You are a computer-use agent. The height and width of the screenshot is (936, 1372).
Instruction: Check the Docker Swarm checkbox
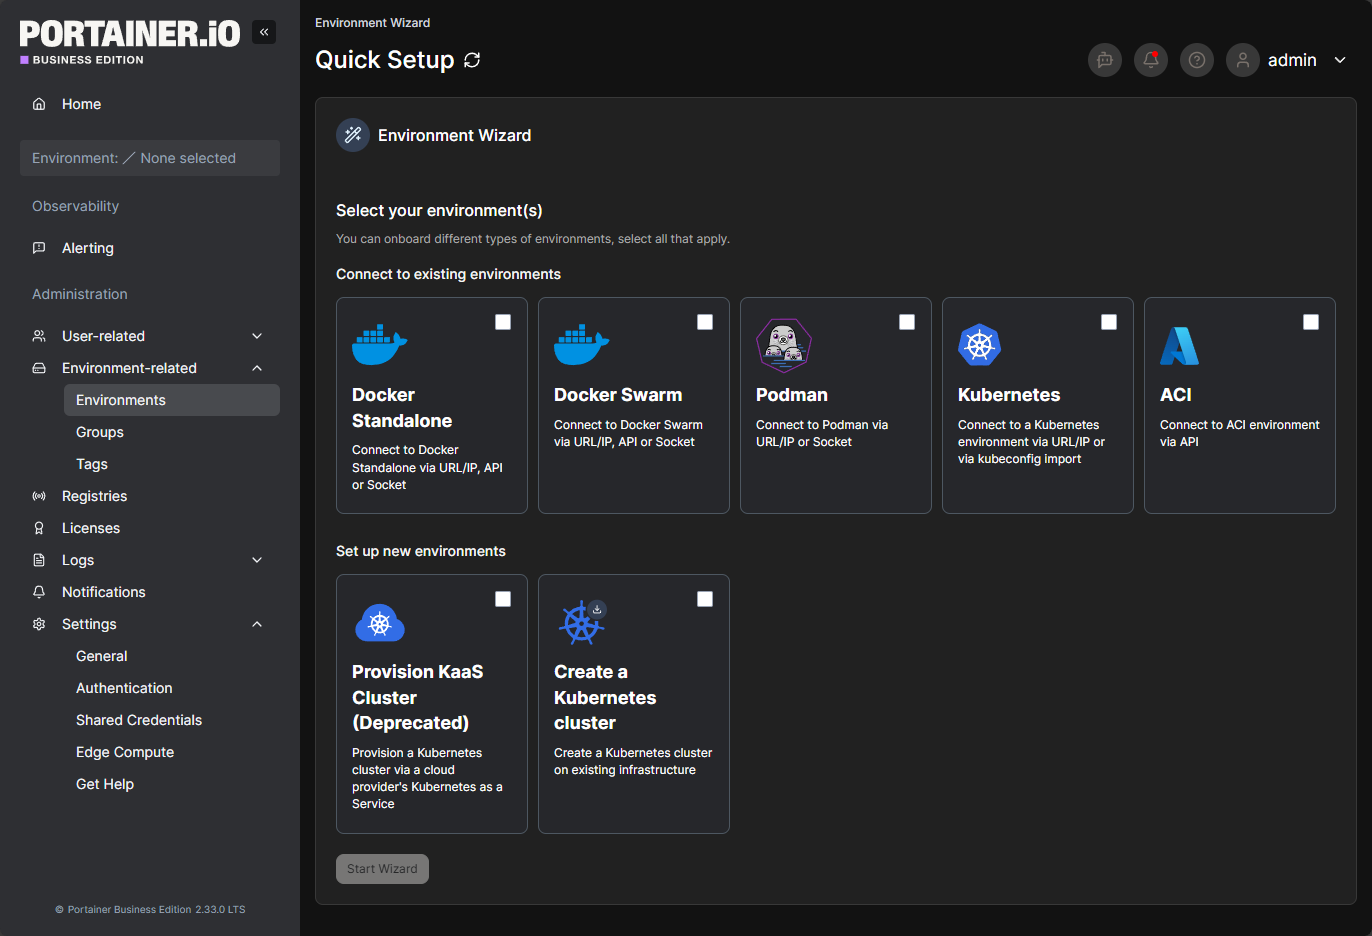pyautogui.click(x=705, y=322)
